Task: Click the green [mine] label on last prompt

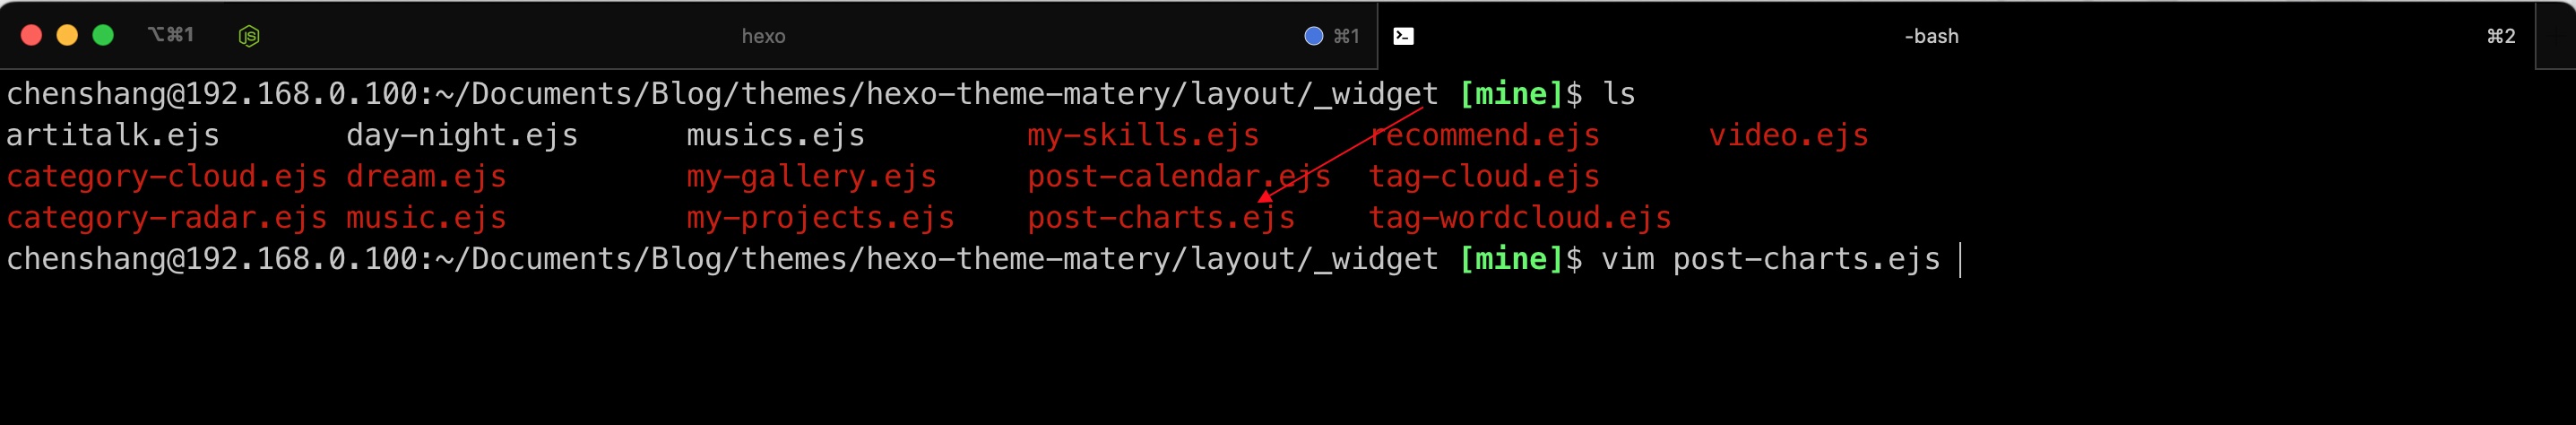Action: [x=1510, y=259]
